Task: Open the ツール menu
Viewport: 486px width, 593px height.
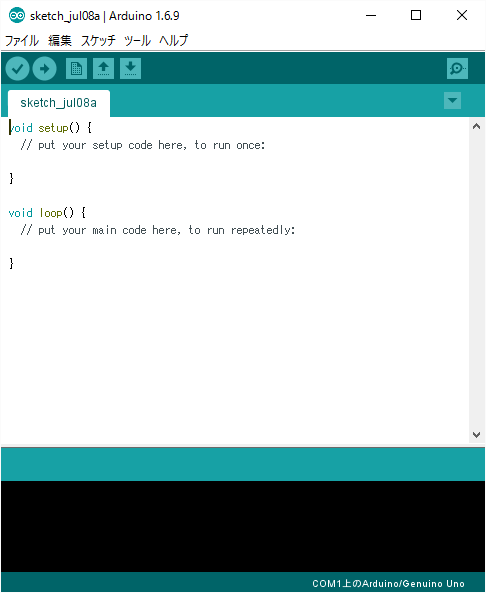Action: tap(137, 40)
